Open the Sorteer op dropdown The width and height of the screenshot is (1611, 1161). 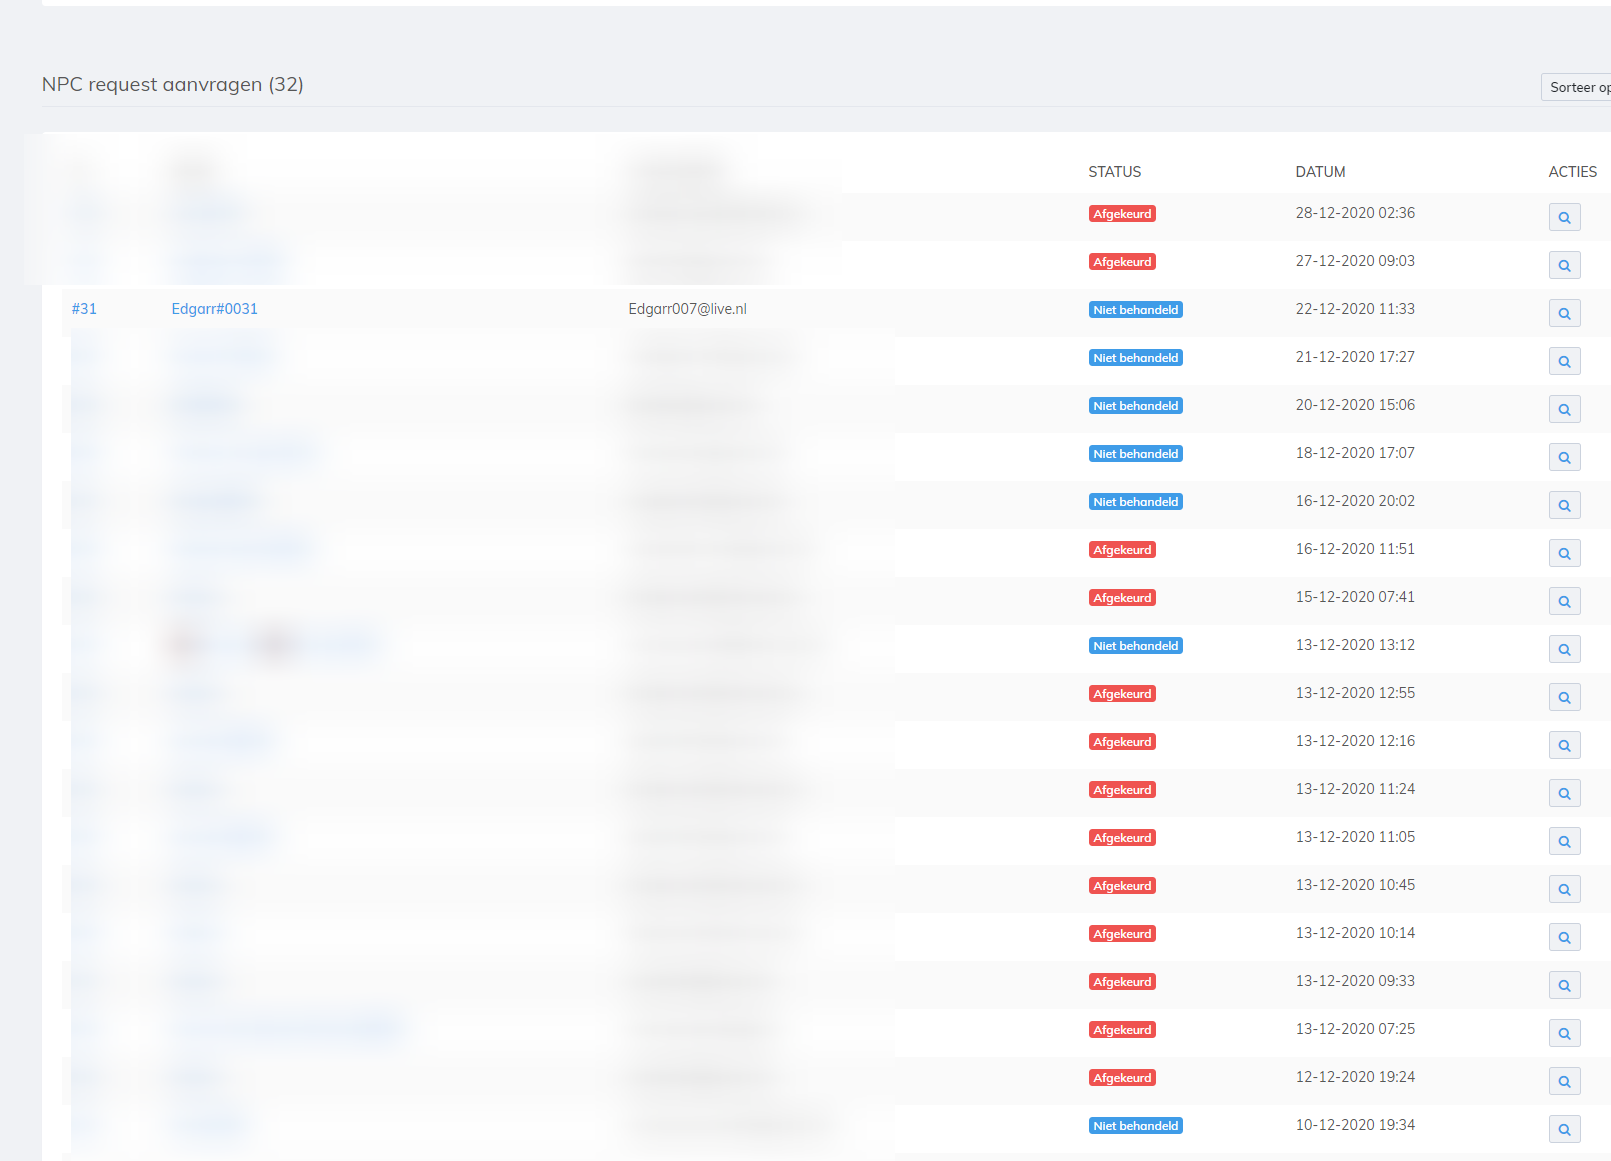(x=1577, y=88)
